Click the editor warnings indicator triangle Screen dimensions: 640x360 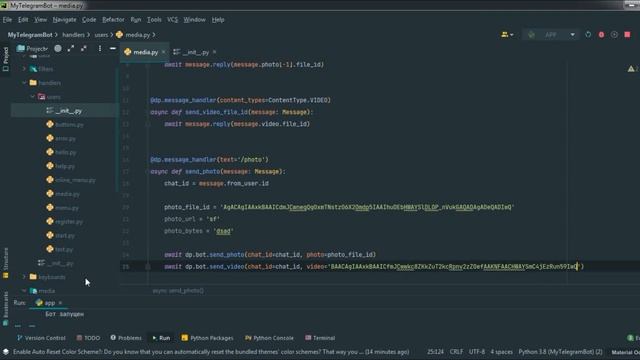[x=631, y=69]
